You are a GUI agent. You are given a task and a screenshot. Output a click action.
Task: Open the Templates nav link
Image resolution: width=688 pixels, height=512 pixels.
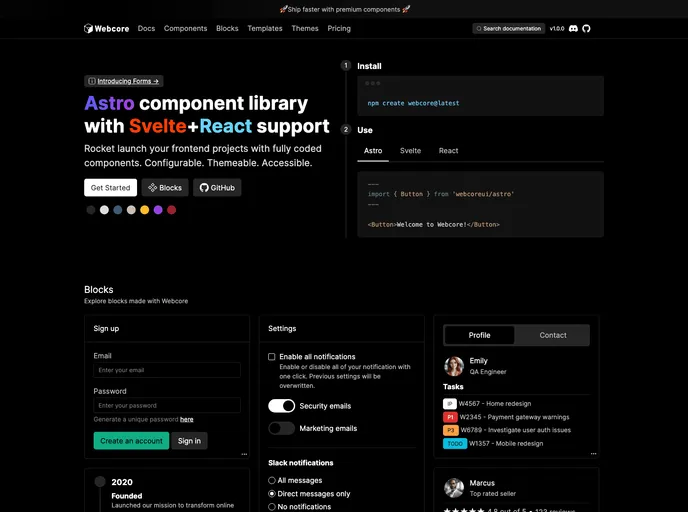coord(265,29)
